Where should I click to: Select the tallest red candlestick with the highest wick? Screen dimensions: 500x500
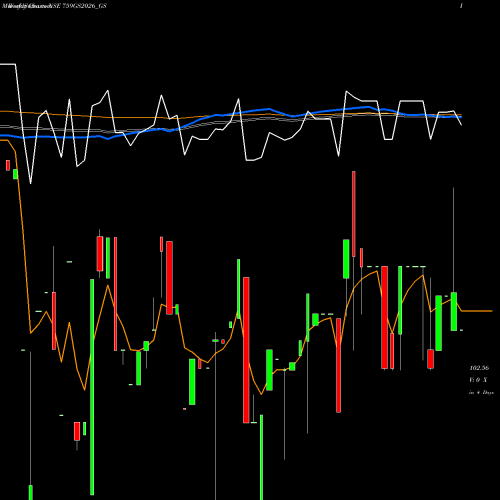[354, 214]
